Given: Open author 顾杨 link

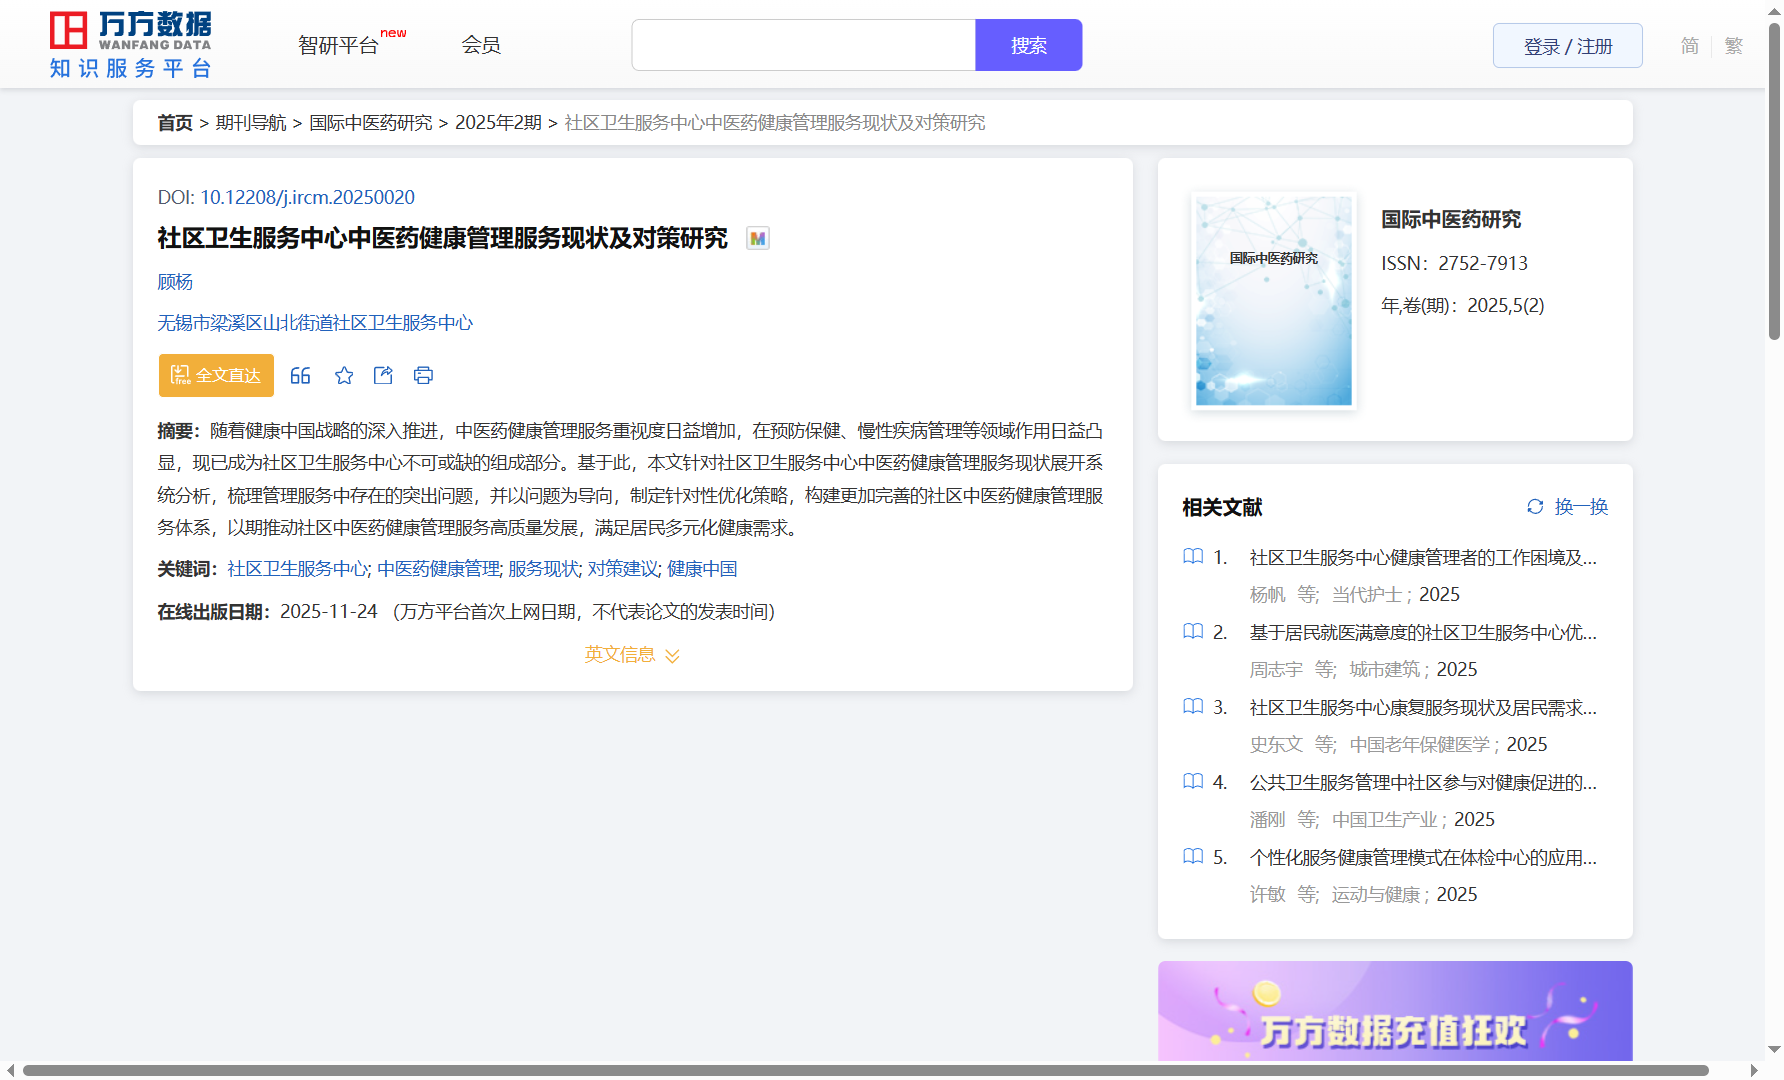Looking at the screenshot, I should pos(175,283).
